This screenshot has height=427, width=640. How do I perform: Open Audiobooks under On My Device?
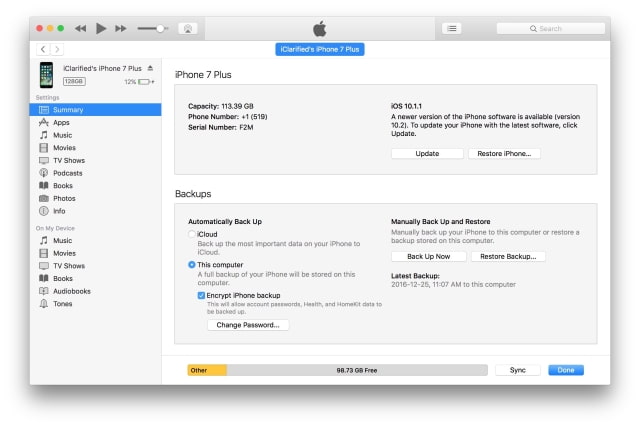tap(96, 291)
